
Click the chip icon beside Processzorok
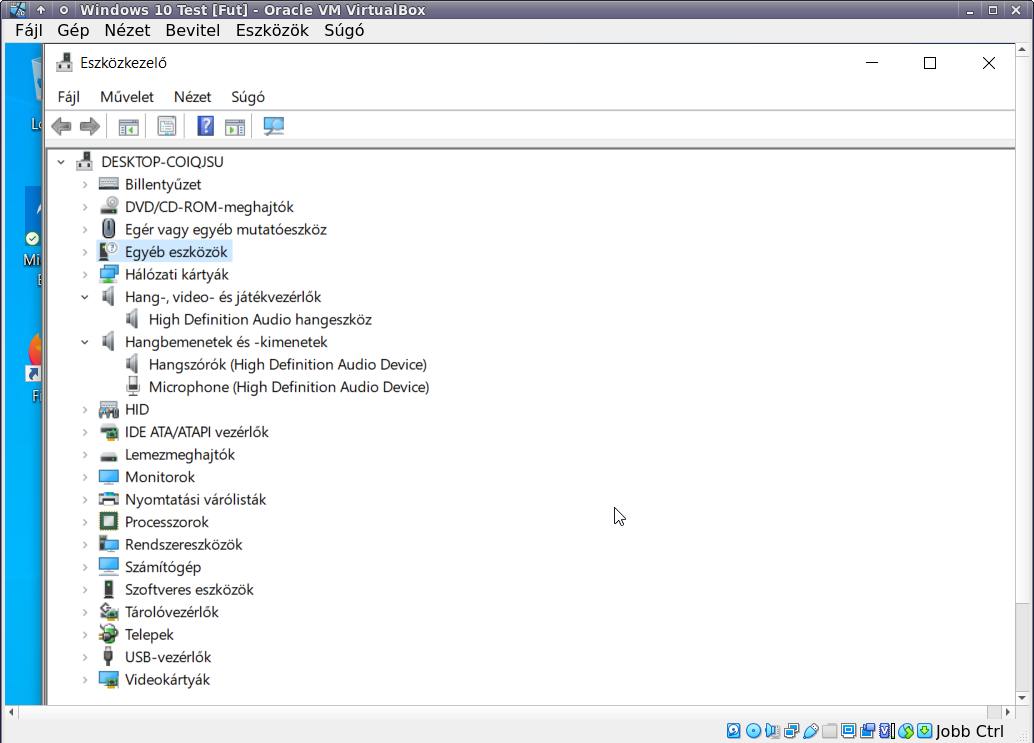click(x=109, y=521)
